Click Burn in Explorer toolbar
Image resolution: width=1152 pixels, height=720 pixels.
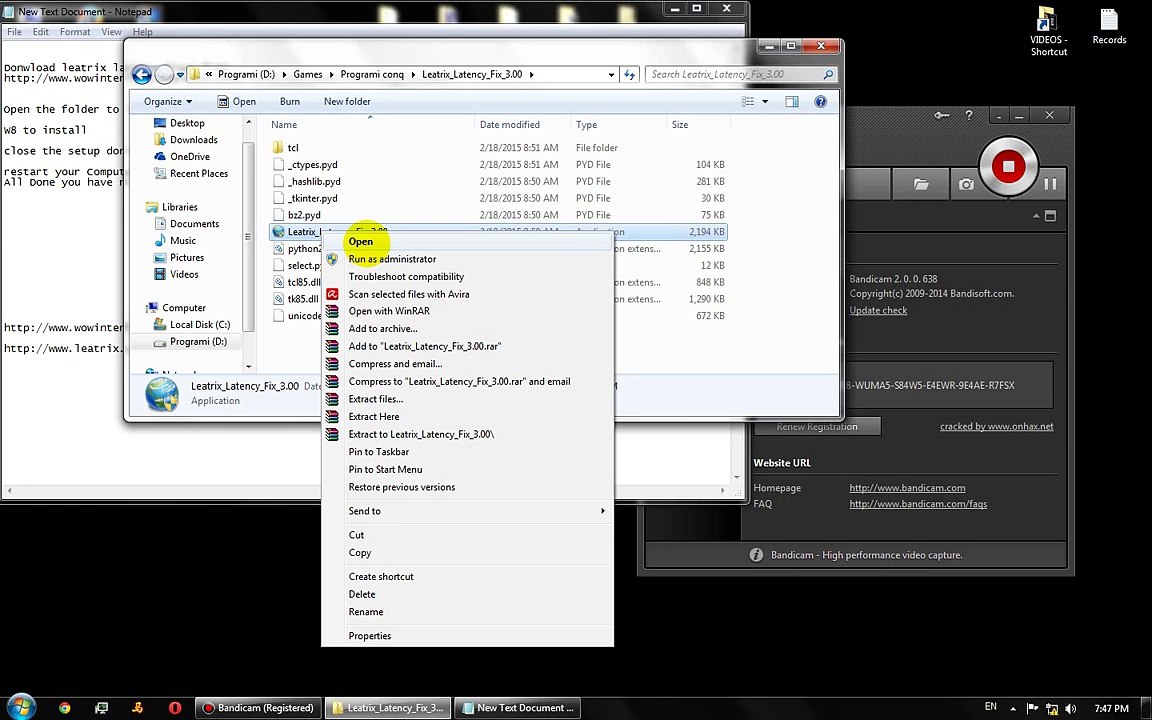[x=289, y=101]
